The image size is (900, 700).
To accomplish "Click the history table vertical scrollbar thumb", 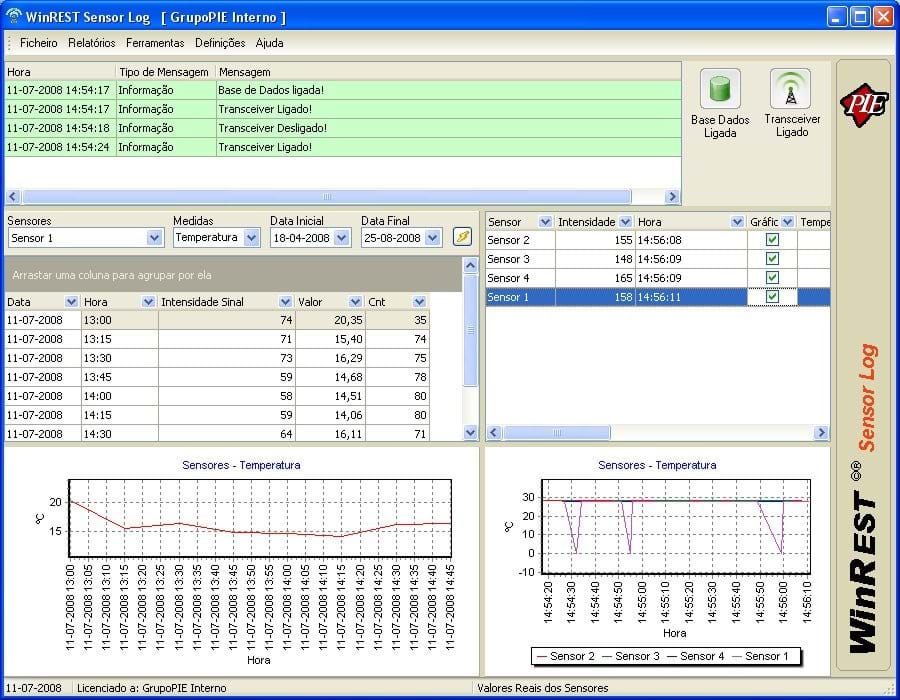I will point(470,330).
